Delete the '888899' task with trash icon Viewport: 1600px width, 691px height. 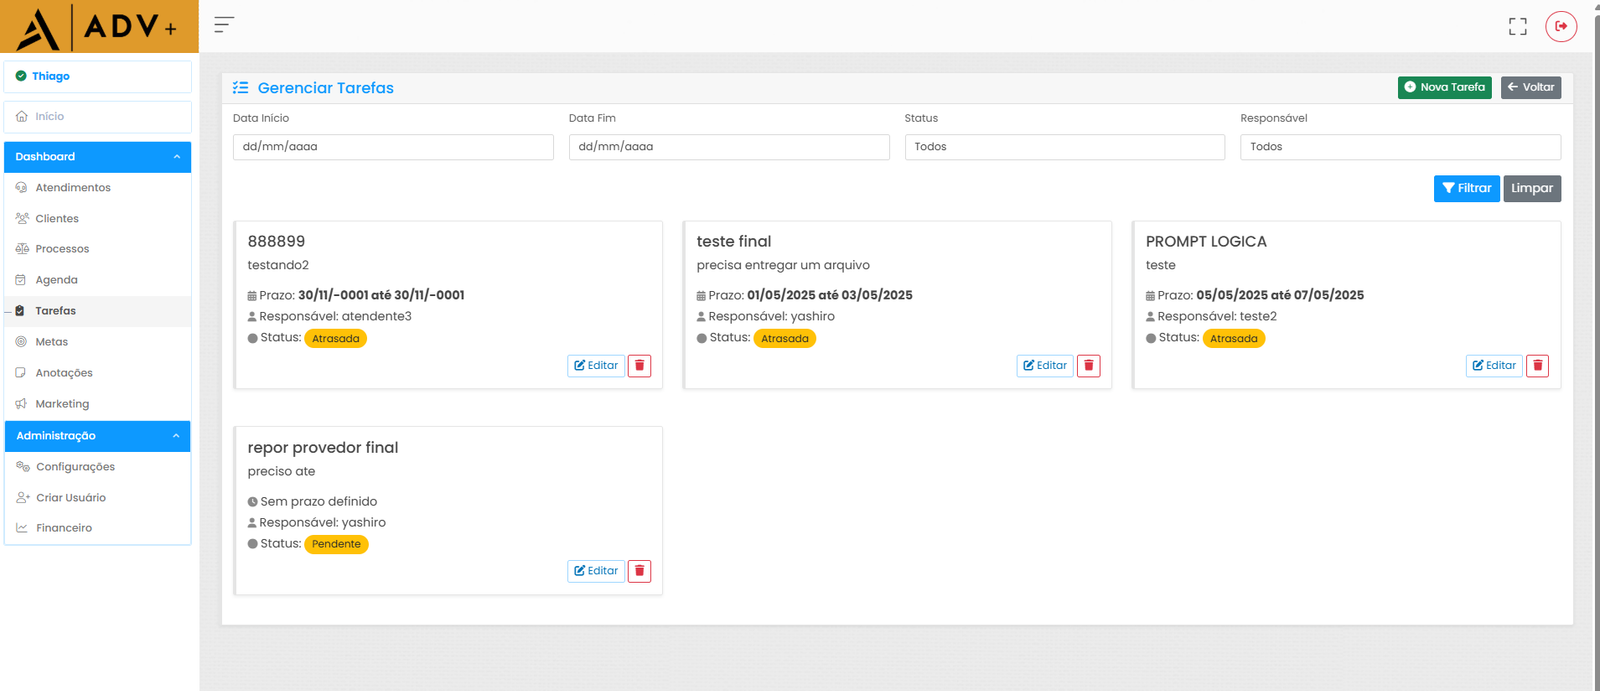click(x=639, y=366)
